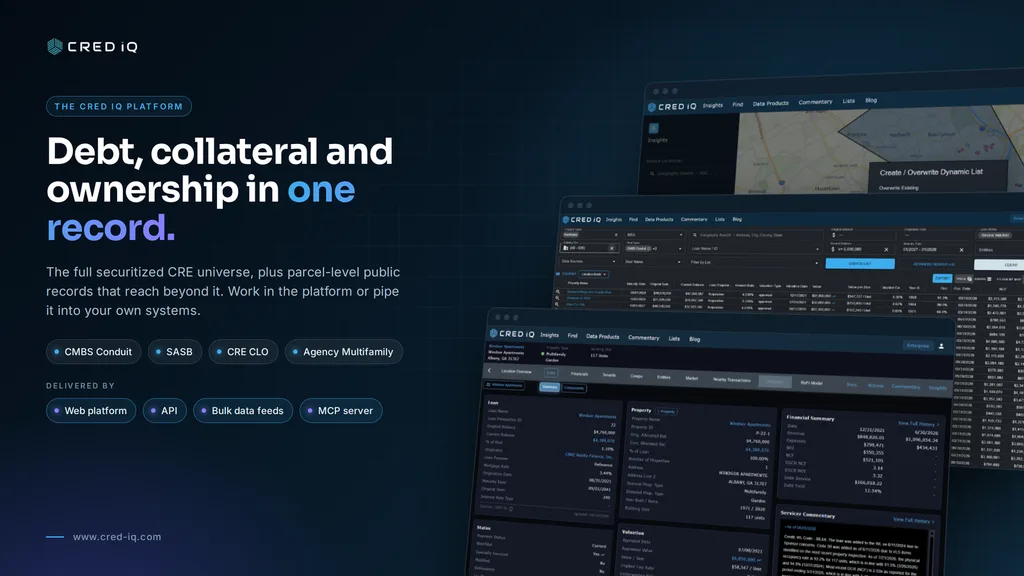Open Deal Name dropdown
This screenshot has height=576, width=1024.
pyautogui.click(x=654, y=262)
